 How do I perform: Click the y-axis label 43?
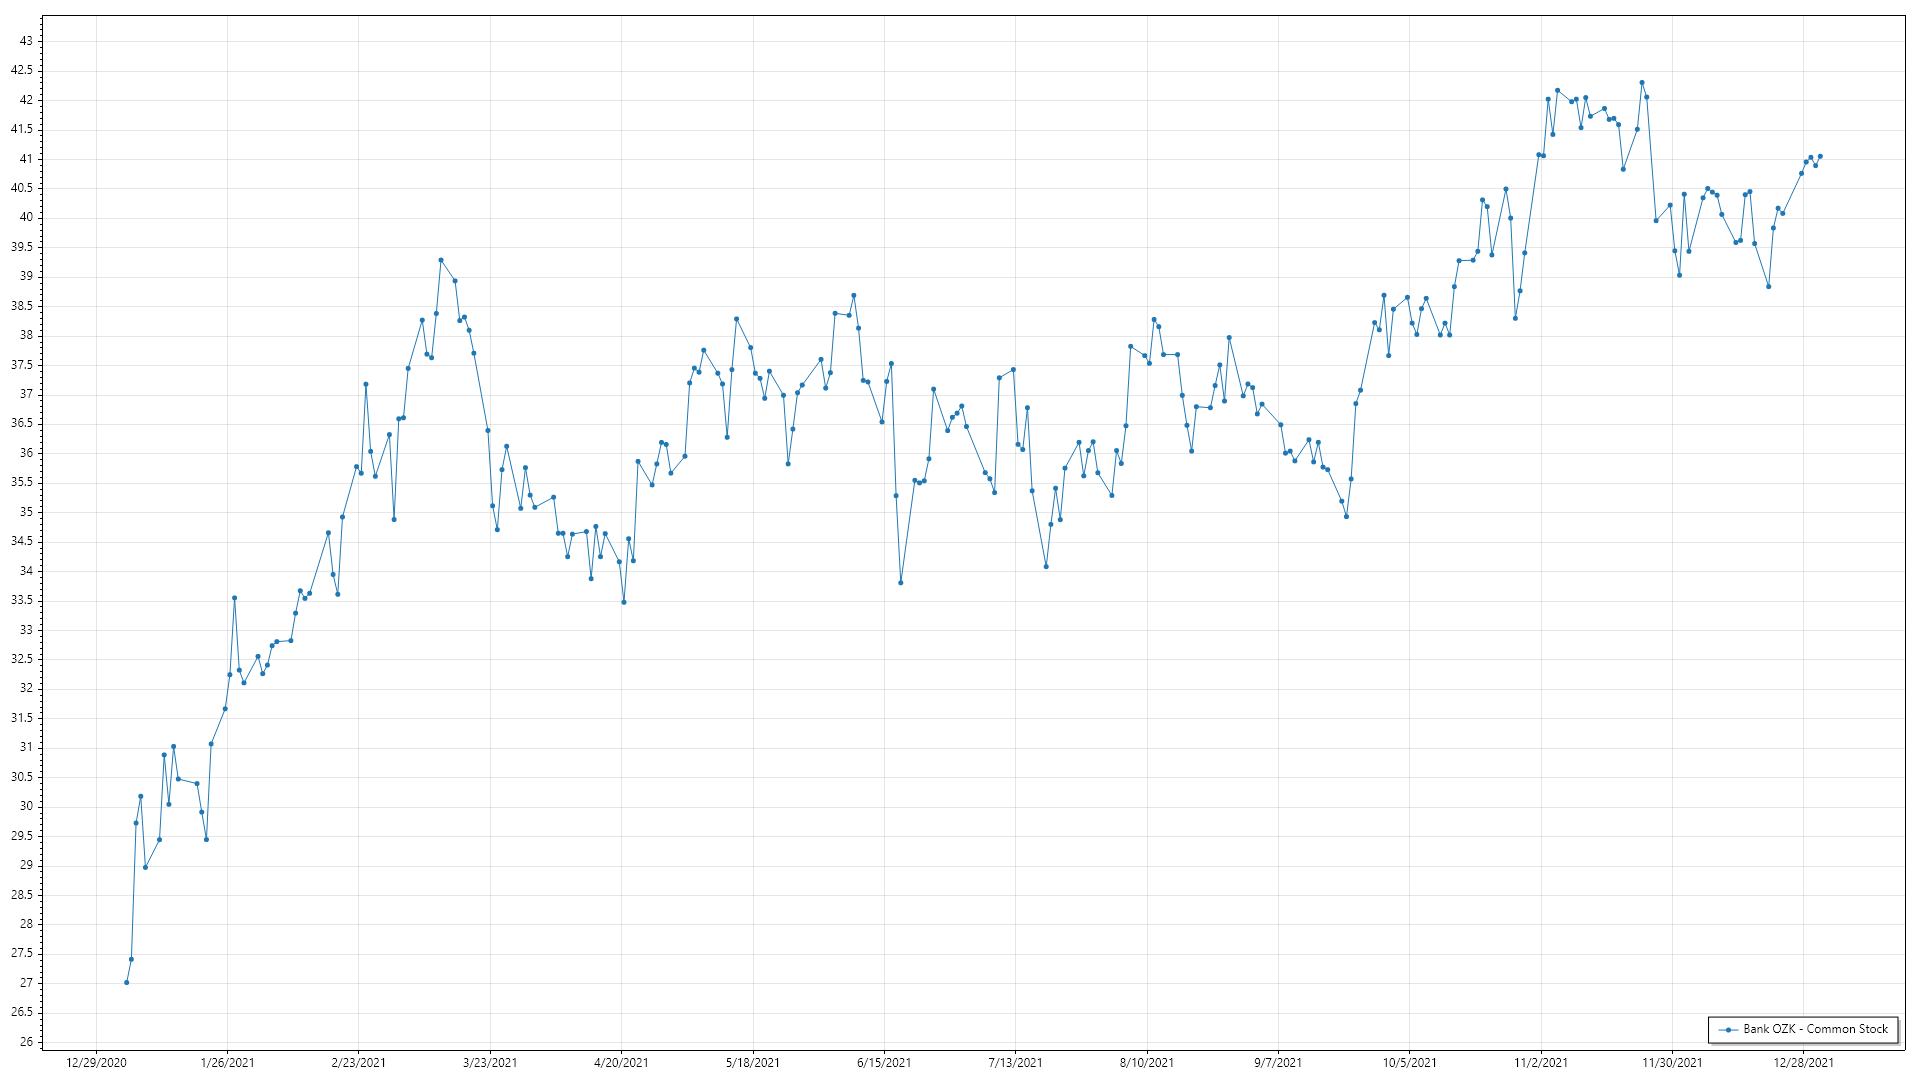[26, 41]
